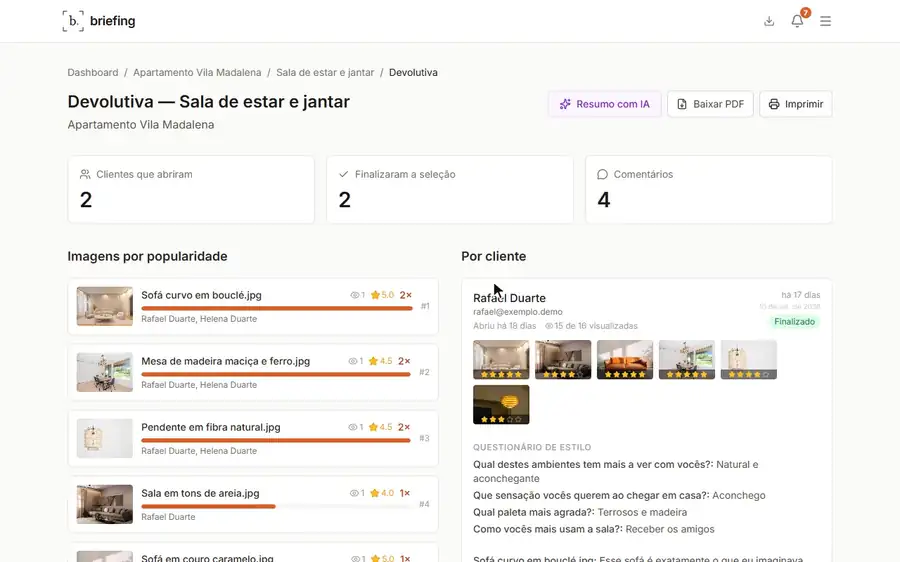
Task: Click the Comentários count 4
Action: pyautogui.click(x=604, y=200)
